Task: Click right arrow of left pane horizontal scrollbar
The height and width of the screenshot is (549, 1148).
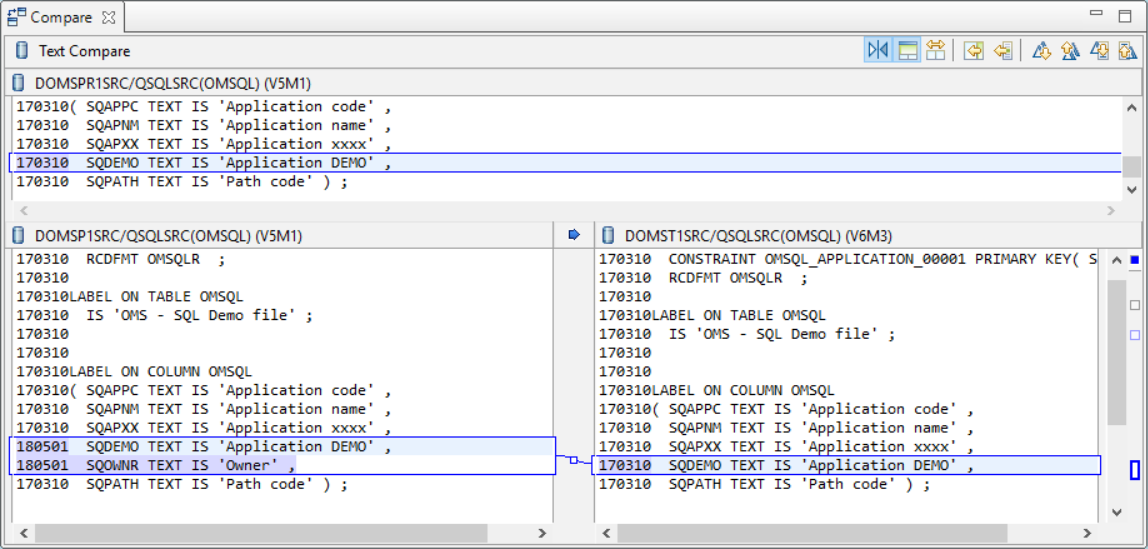Action: [x=542, y=534]
